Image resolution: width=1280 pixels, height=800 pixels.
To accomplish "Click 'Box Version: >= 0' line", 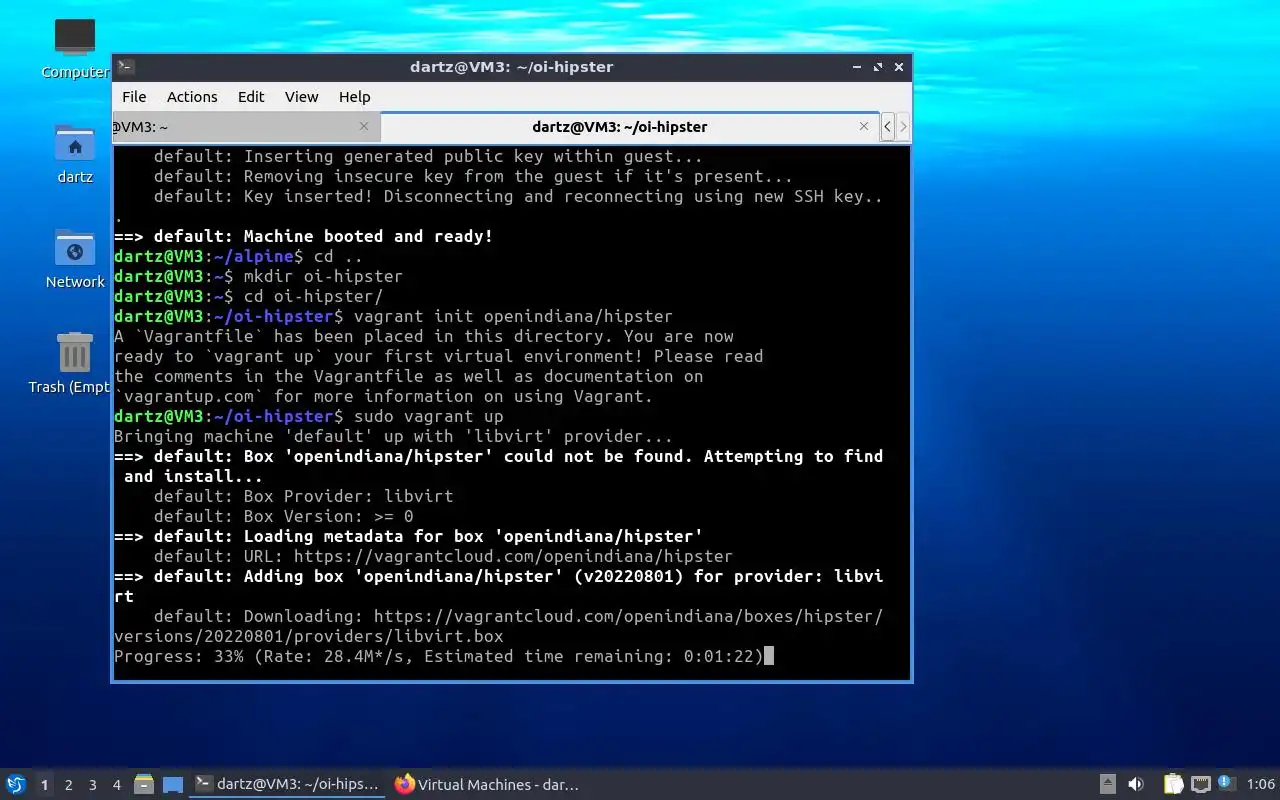I will point(283,516).
